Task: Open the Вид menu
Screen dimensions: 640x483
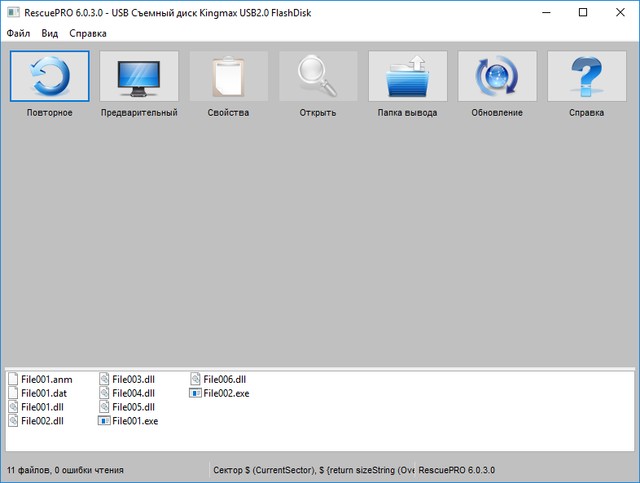Action: click(50, 33)
